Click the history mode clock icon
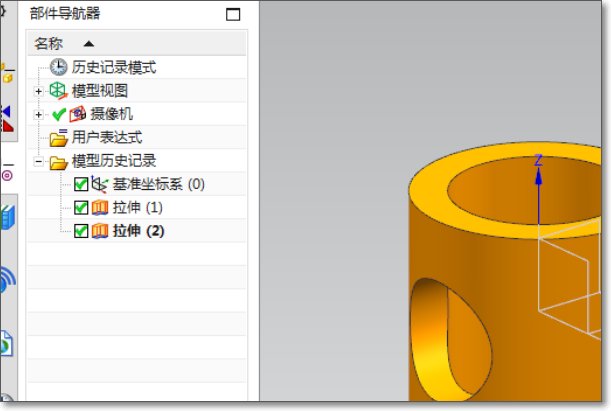Viewport: 611px width, 411px height. (58, 67)
